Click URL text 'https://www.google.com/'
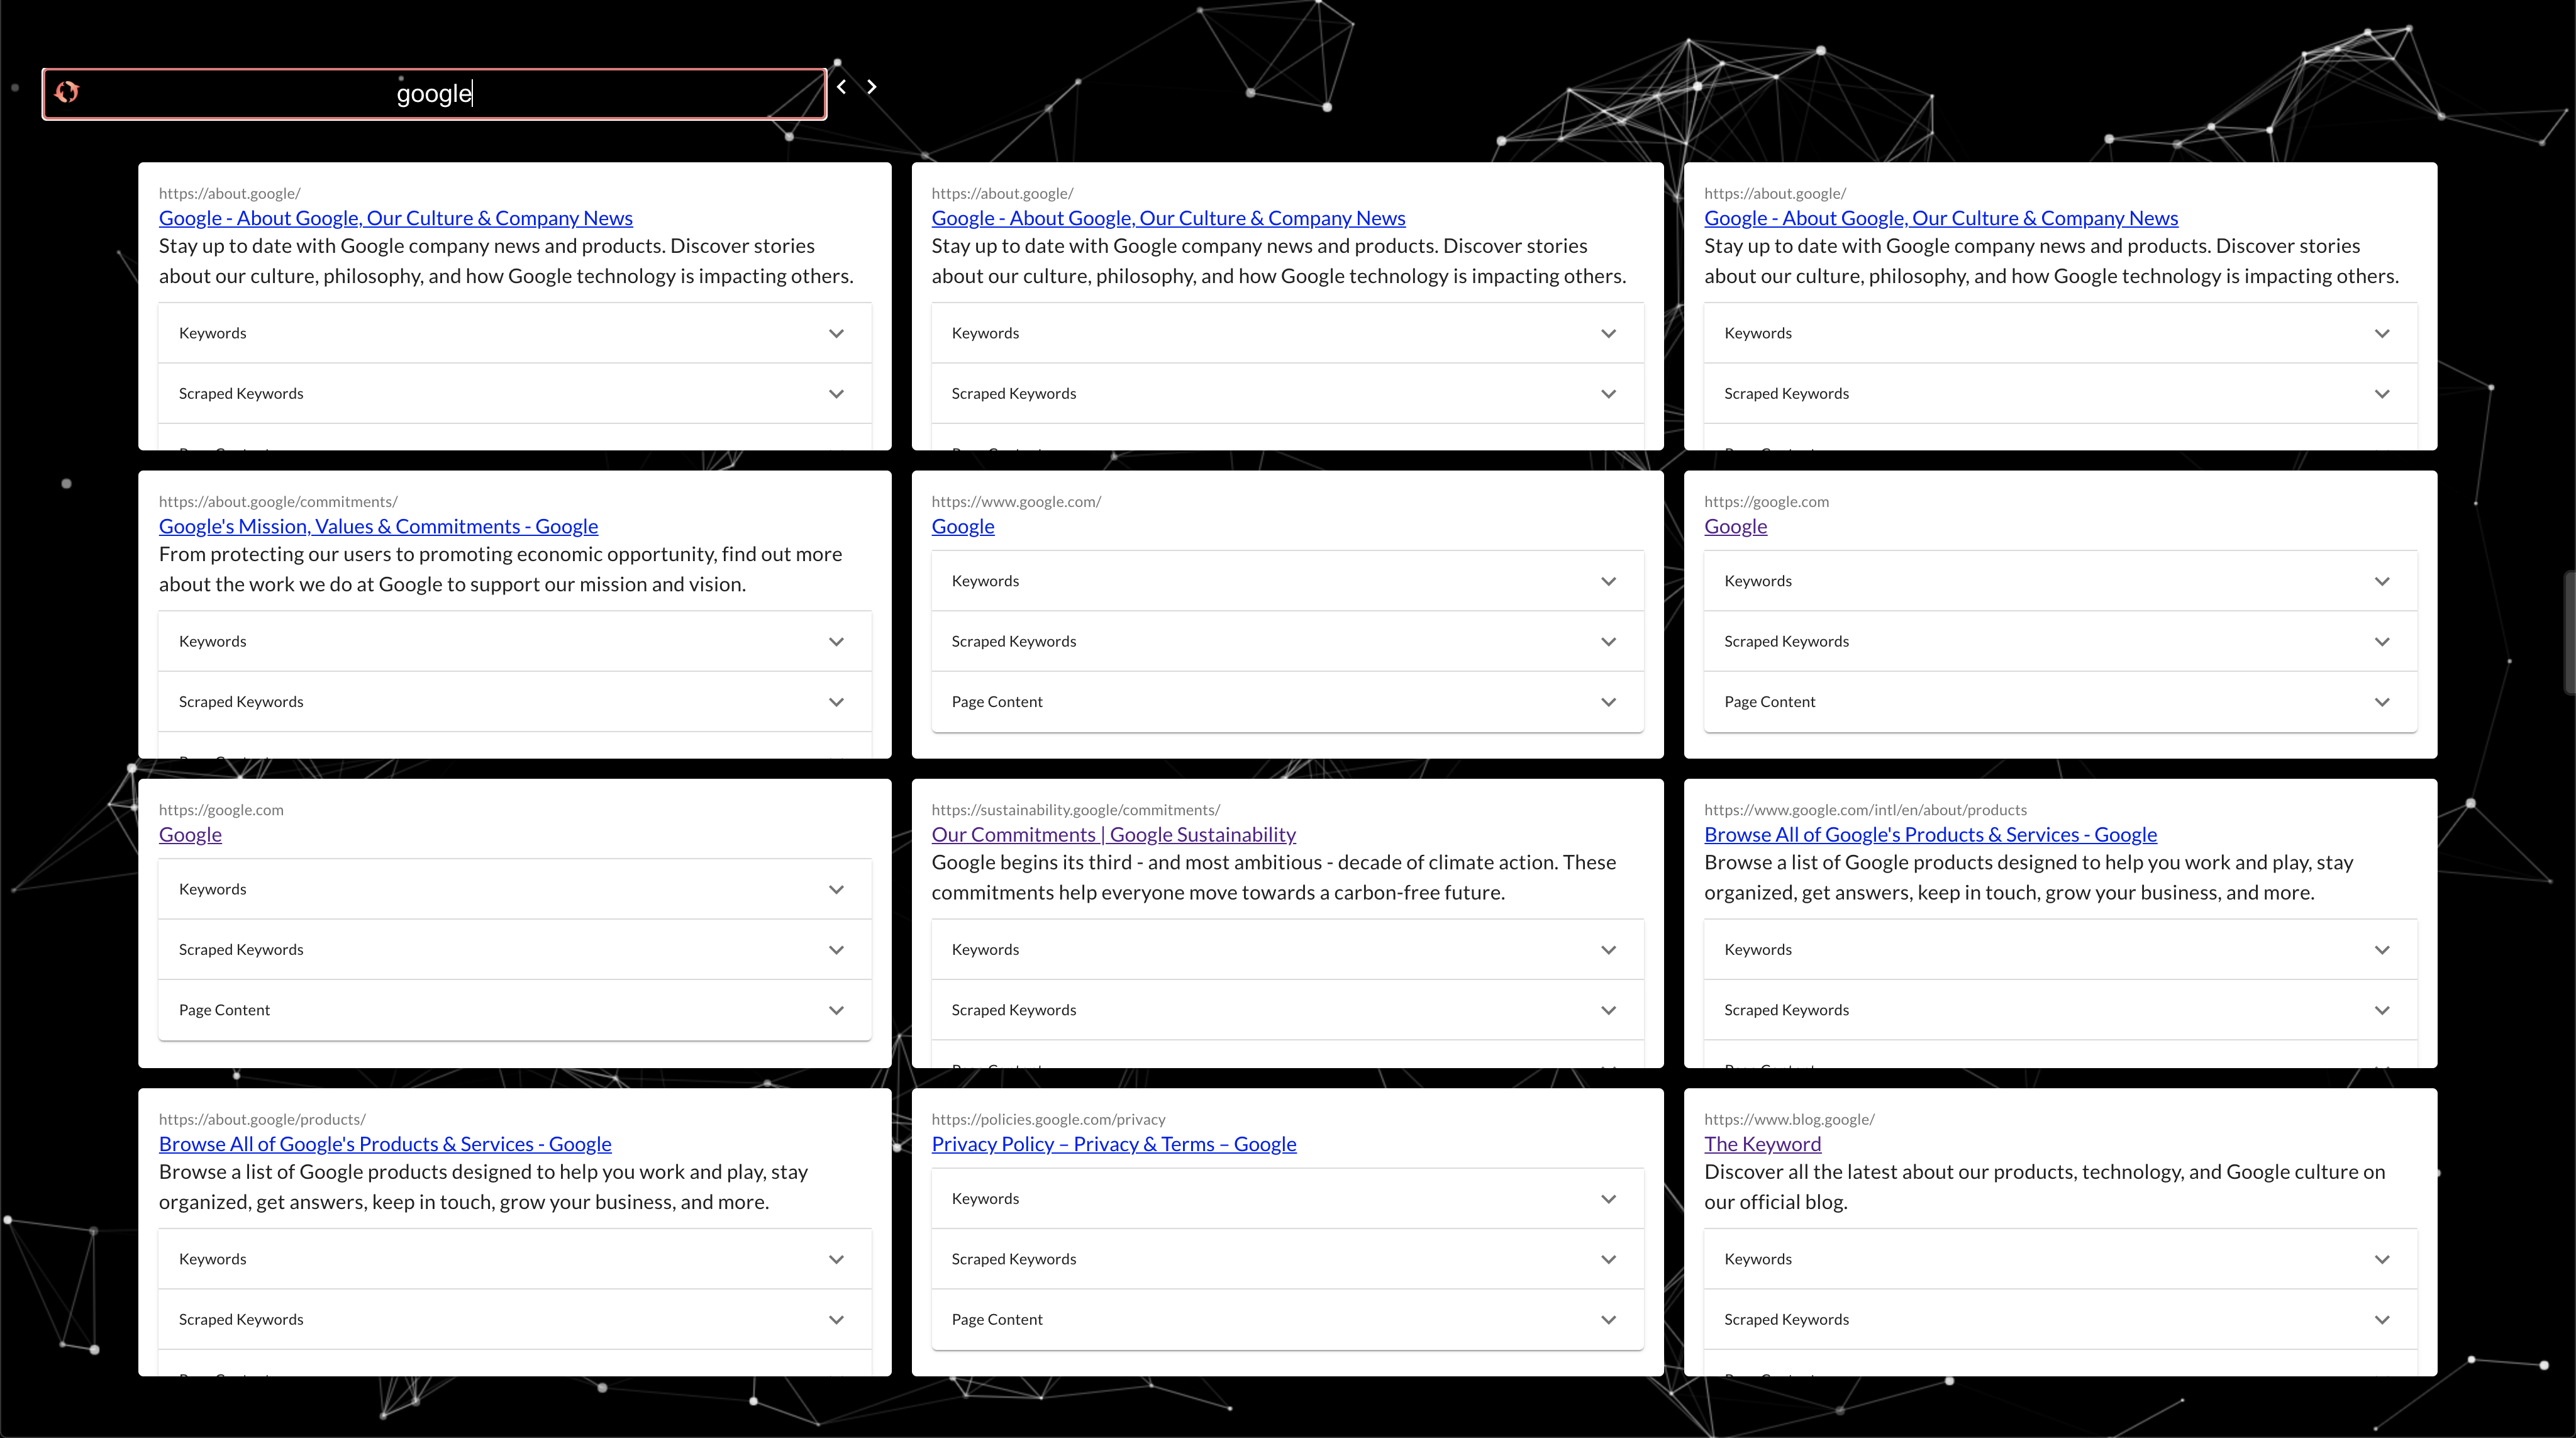The height and width of the screenshot is (1438, 2576). (1016, 502)
